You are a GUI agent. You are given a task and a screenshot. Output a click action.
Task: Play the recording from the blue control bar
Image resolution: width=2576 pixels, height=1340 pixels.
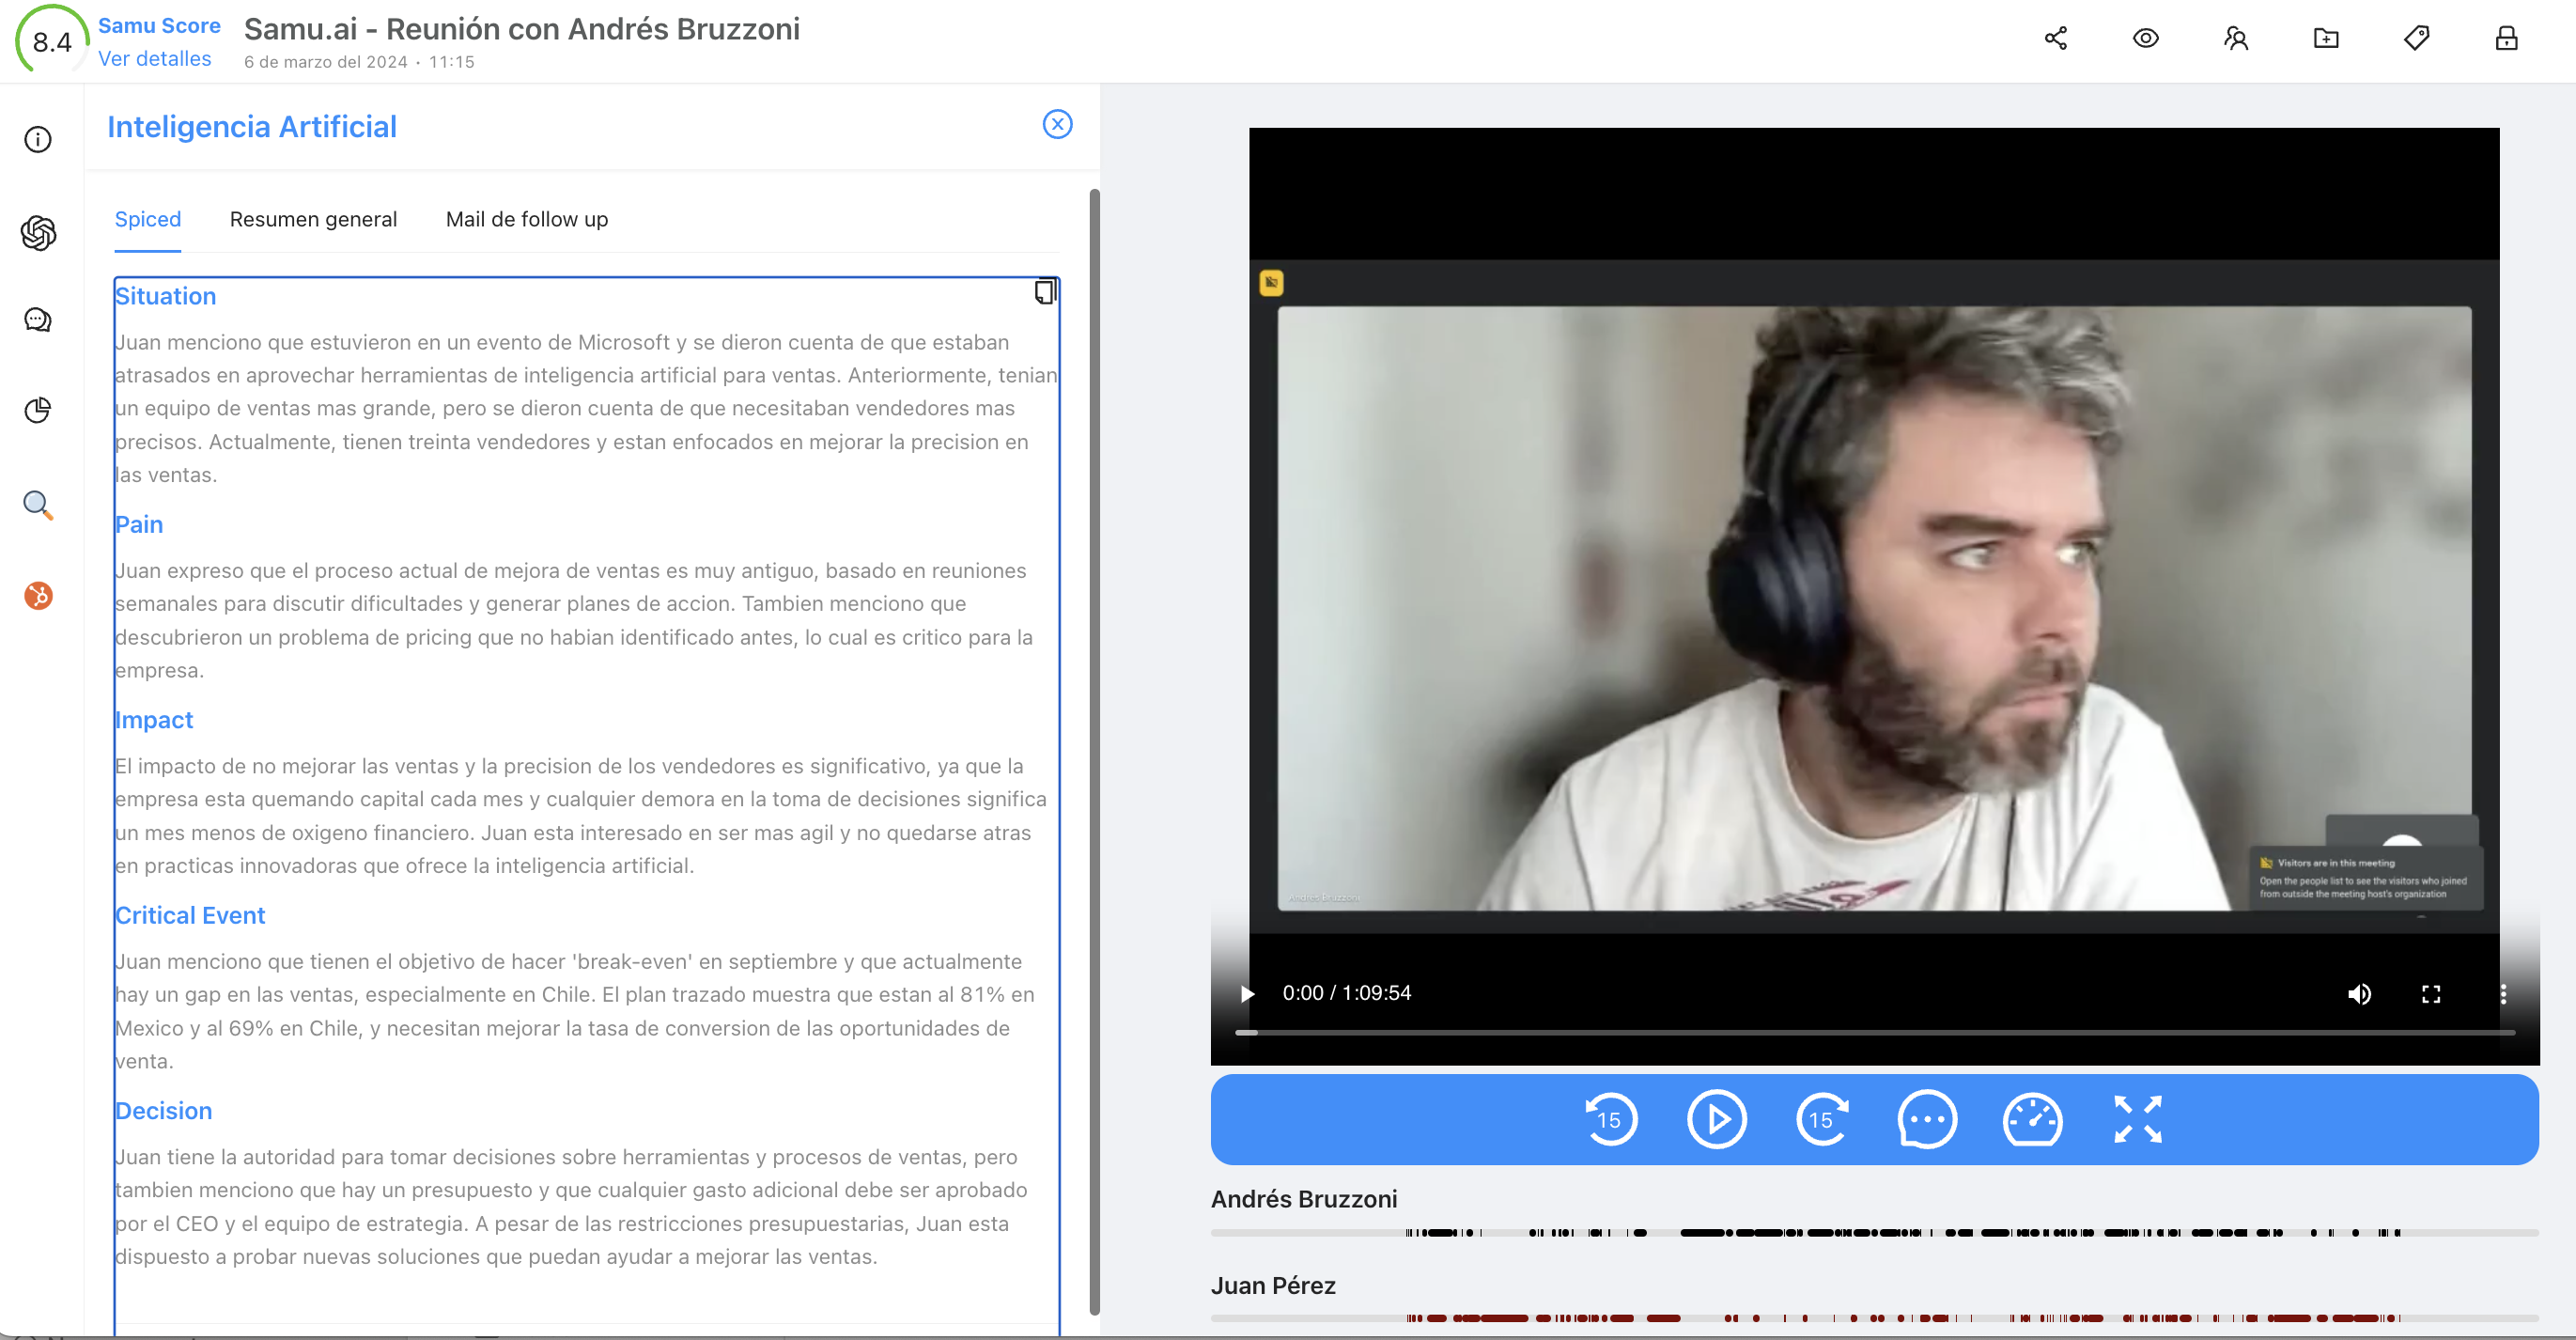pyautogui.click(x=1717, y=1119)
